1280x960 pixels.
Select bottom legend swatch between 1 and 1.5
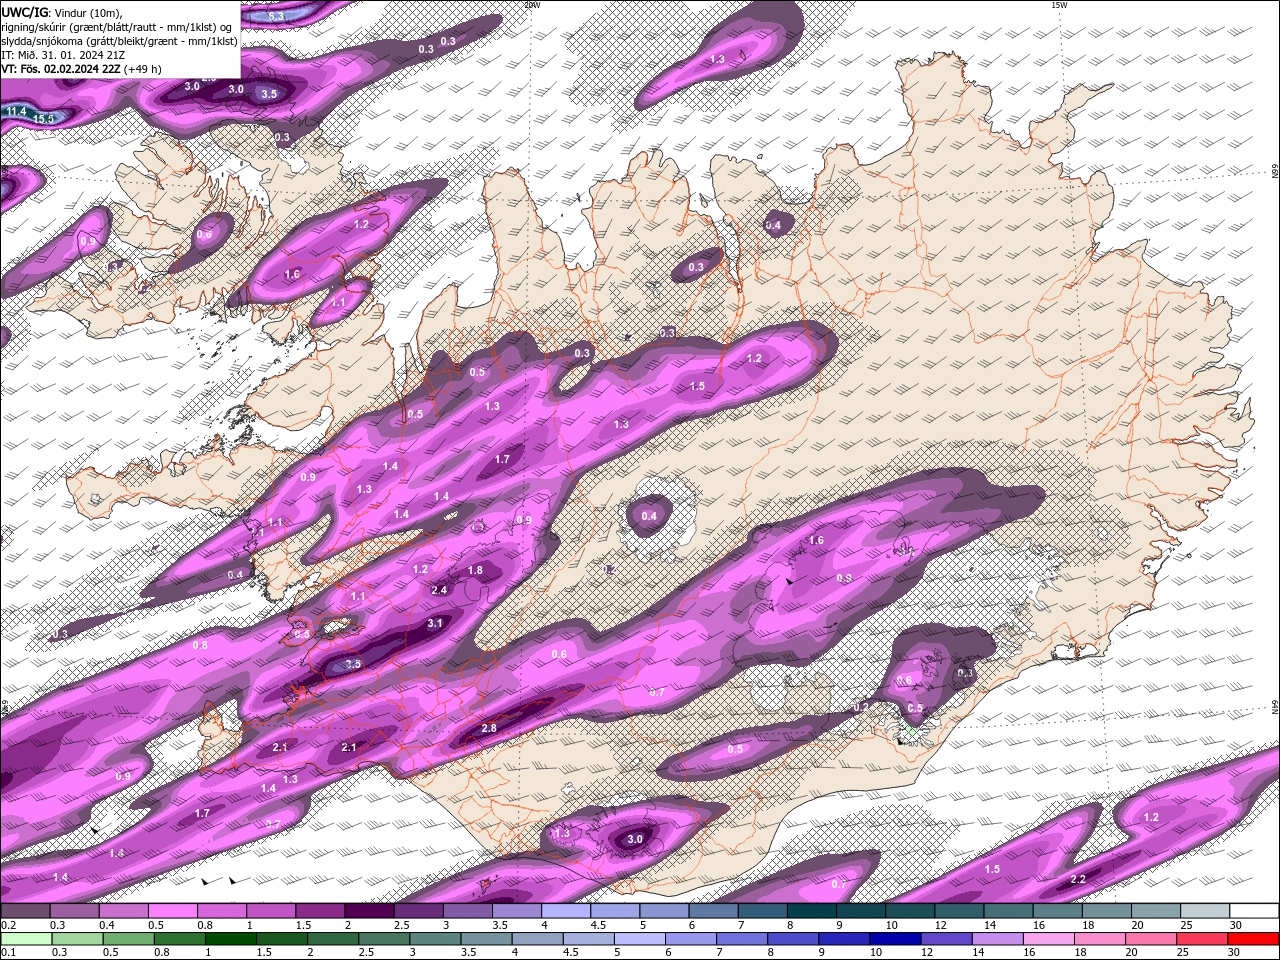pyautogui.click(x=230, y=939)
